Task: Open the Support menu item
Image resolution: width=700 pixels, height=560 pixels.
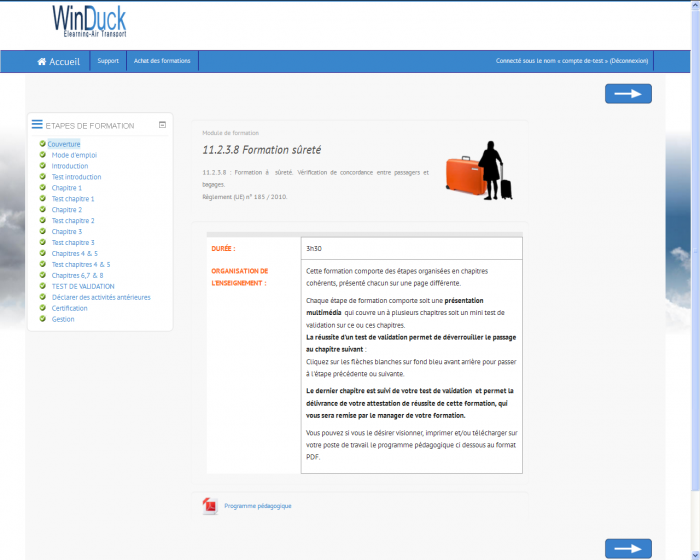Action: pos(108,61)
